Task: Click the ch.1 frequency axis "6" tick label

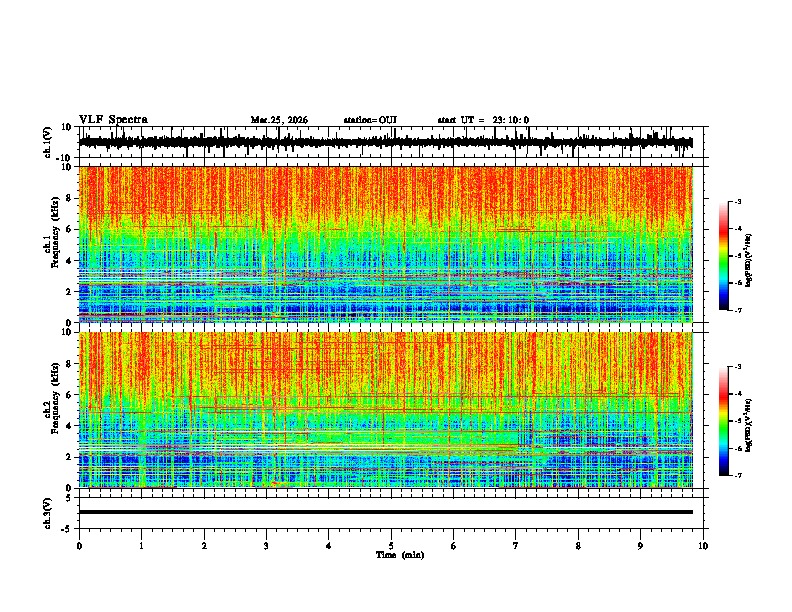Action: [x=69, y=230]
